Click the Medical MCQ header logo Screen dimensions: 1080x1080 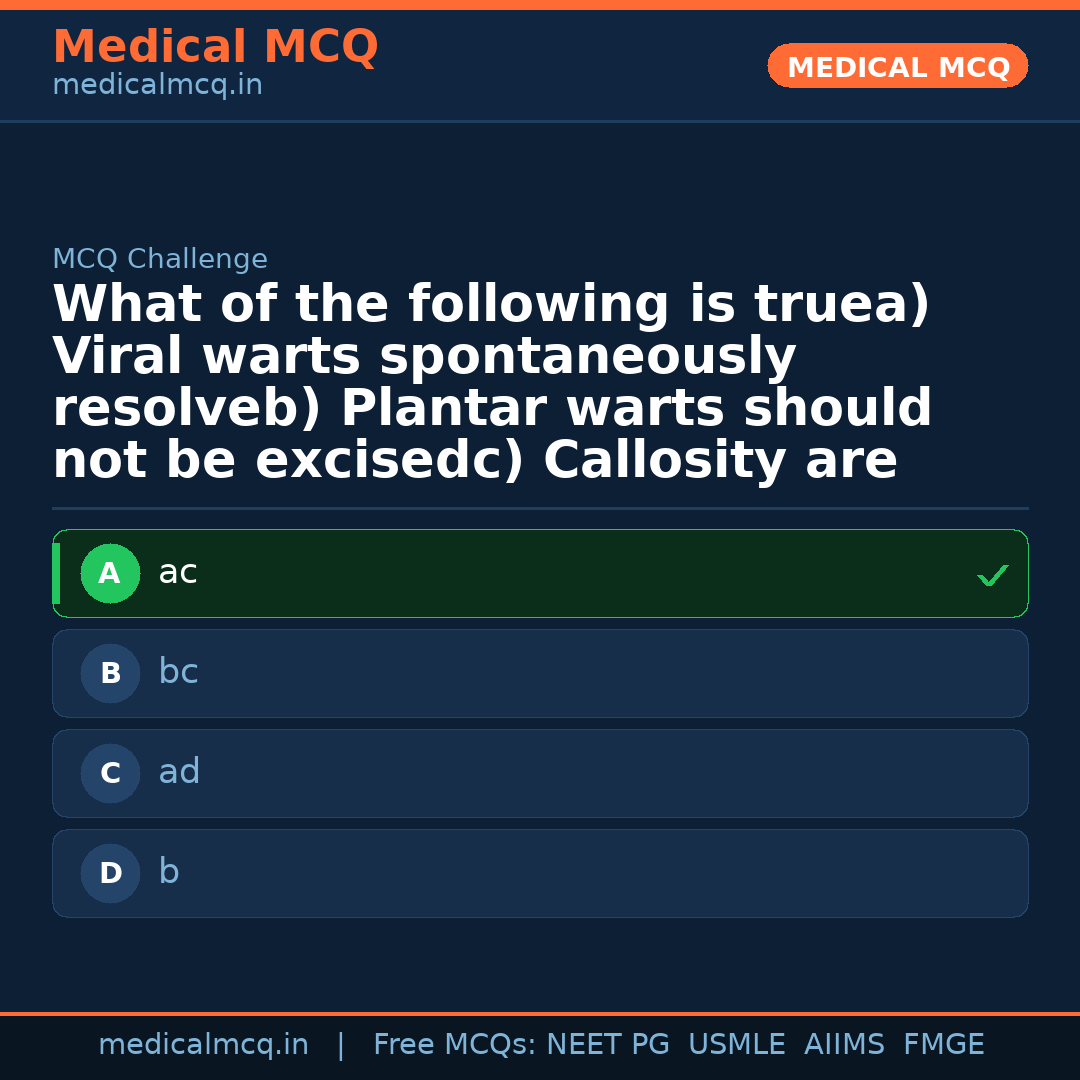click(x=215, y=46)
